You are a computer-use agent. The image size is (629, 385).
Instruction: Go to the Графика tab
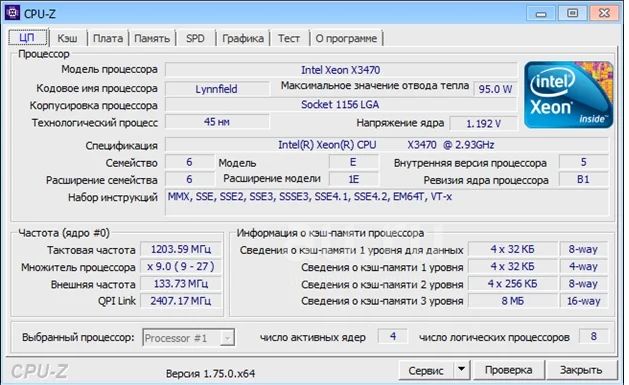point(243,38)
